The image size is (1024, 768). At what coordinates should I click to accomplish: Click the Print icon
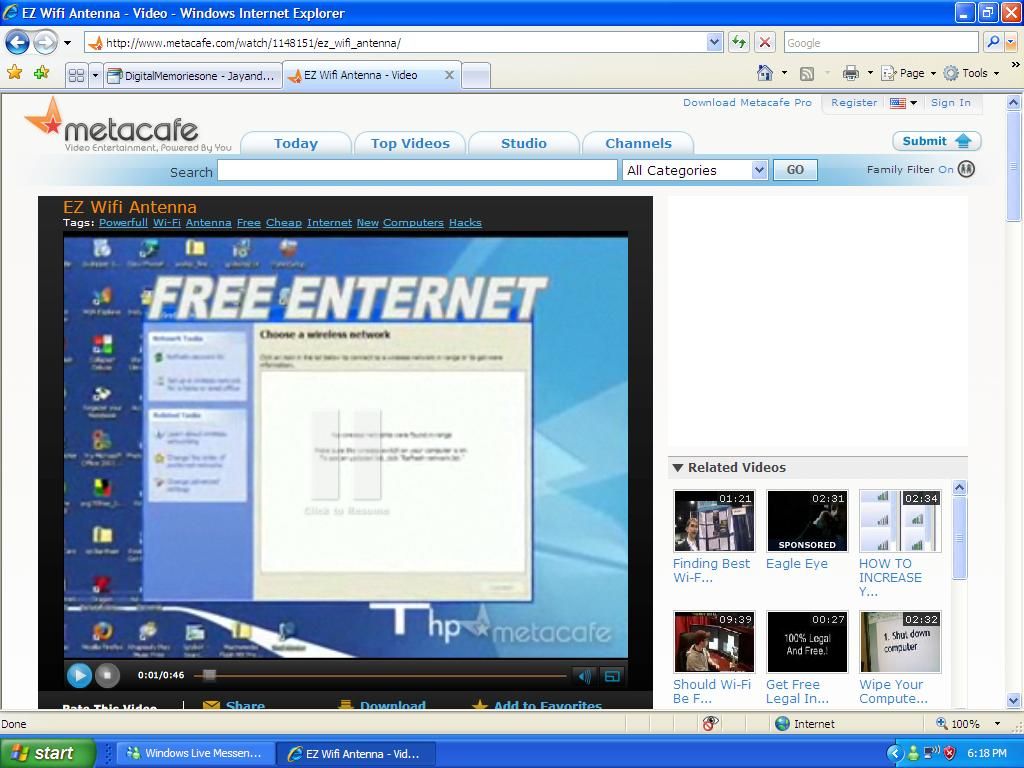click(x=850, y=73)
